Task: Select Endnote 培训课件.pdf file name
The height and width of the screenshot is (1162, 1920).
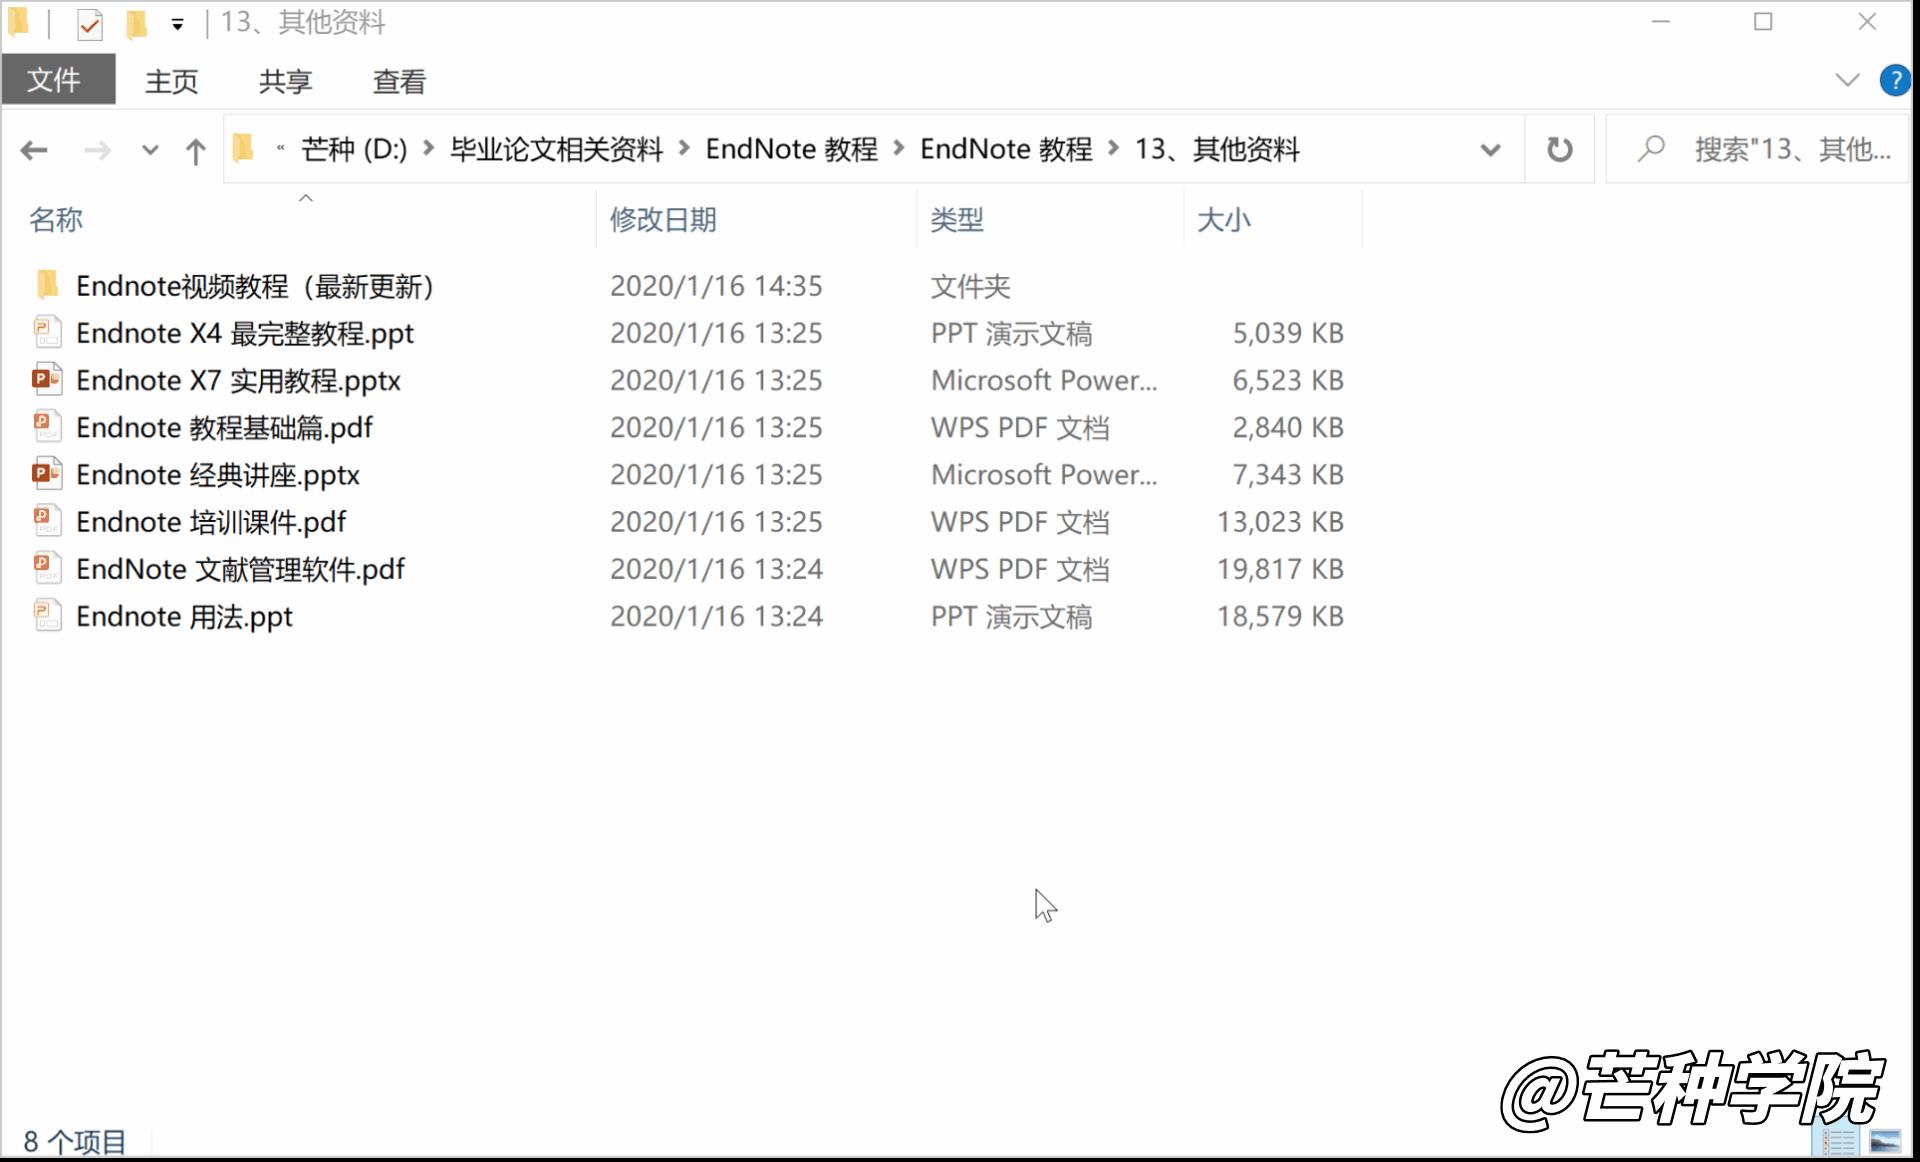Action: tap(211, 521)
